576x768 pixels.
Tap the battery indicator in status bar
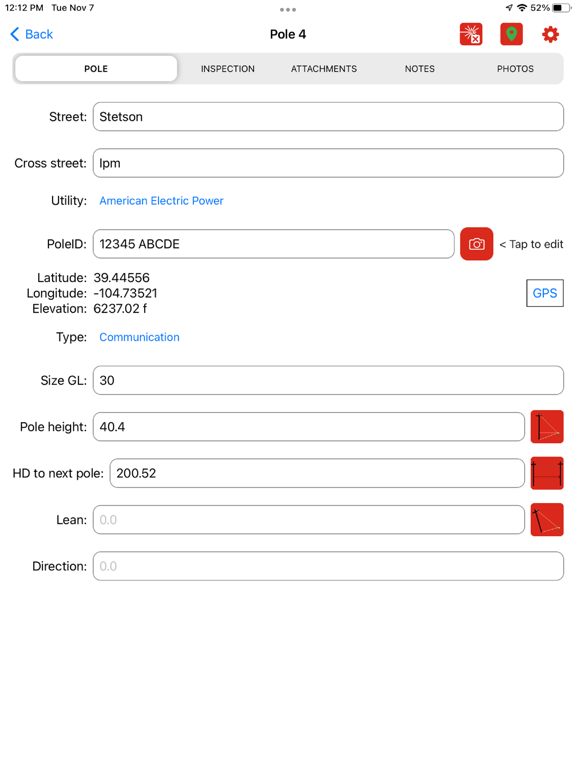560,8
